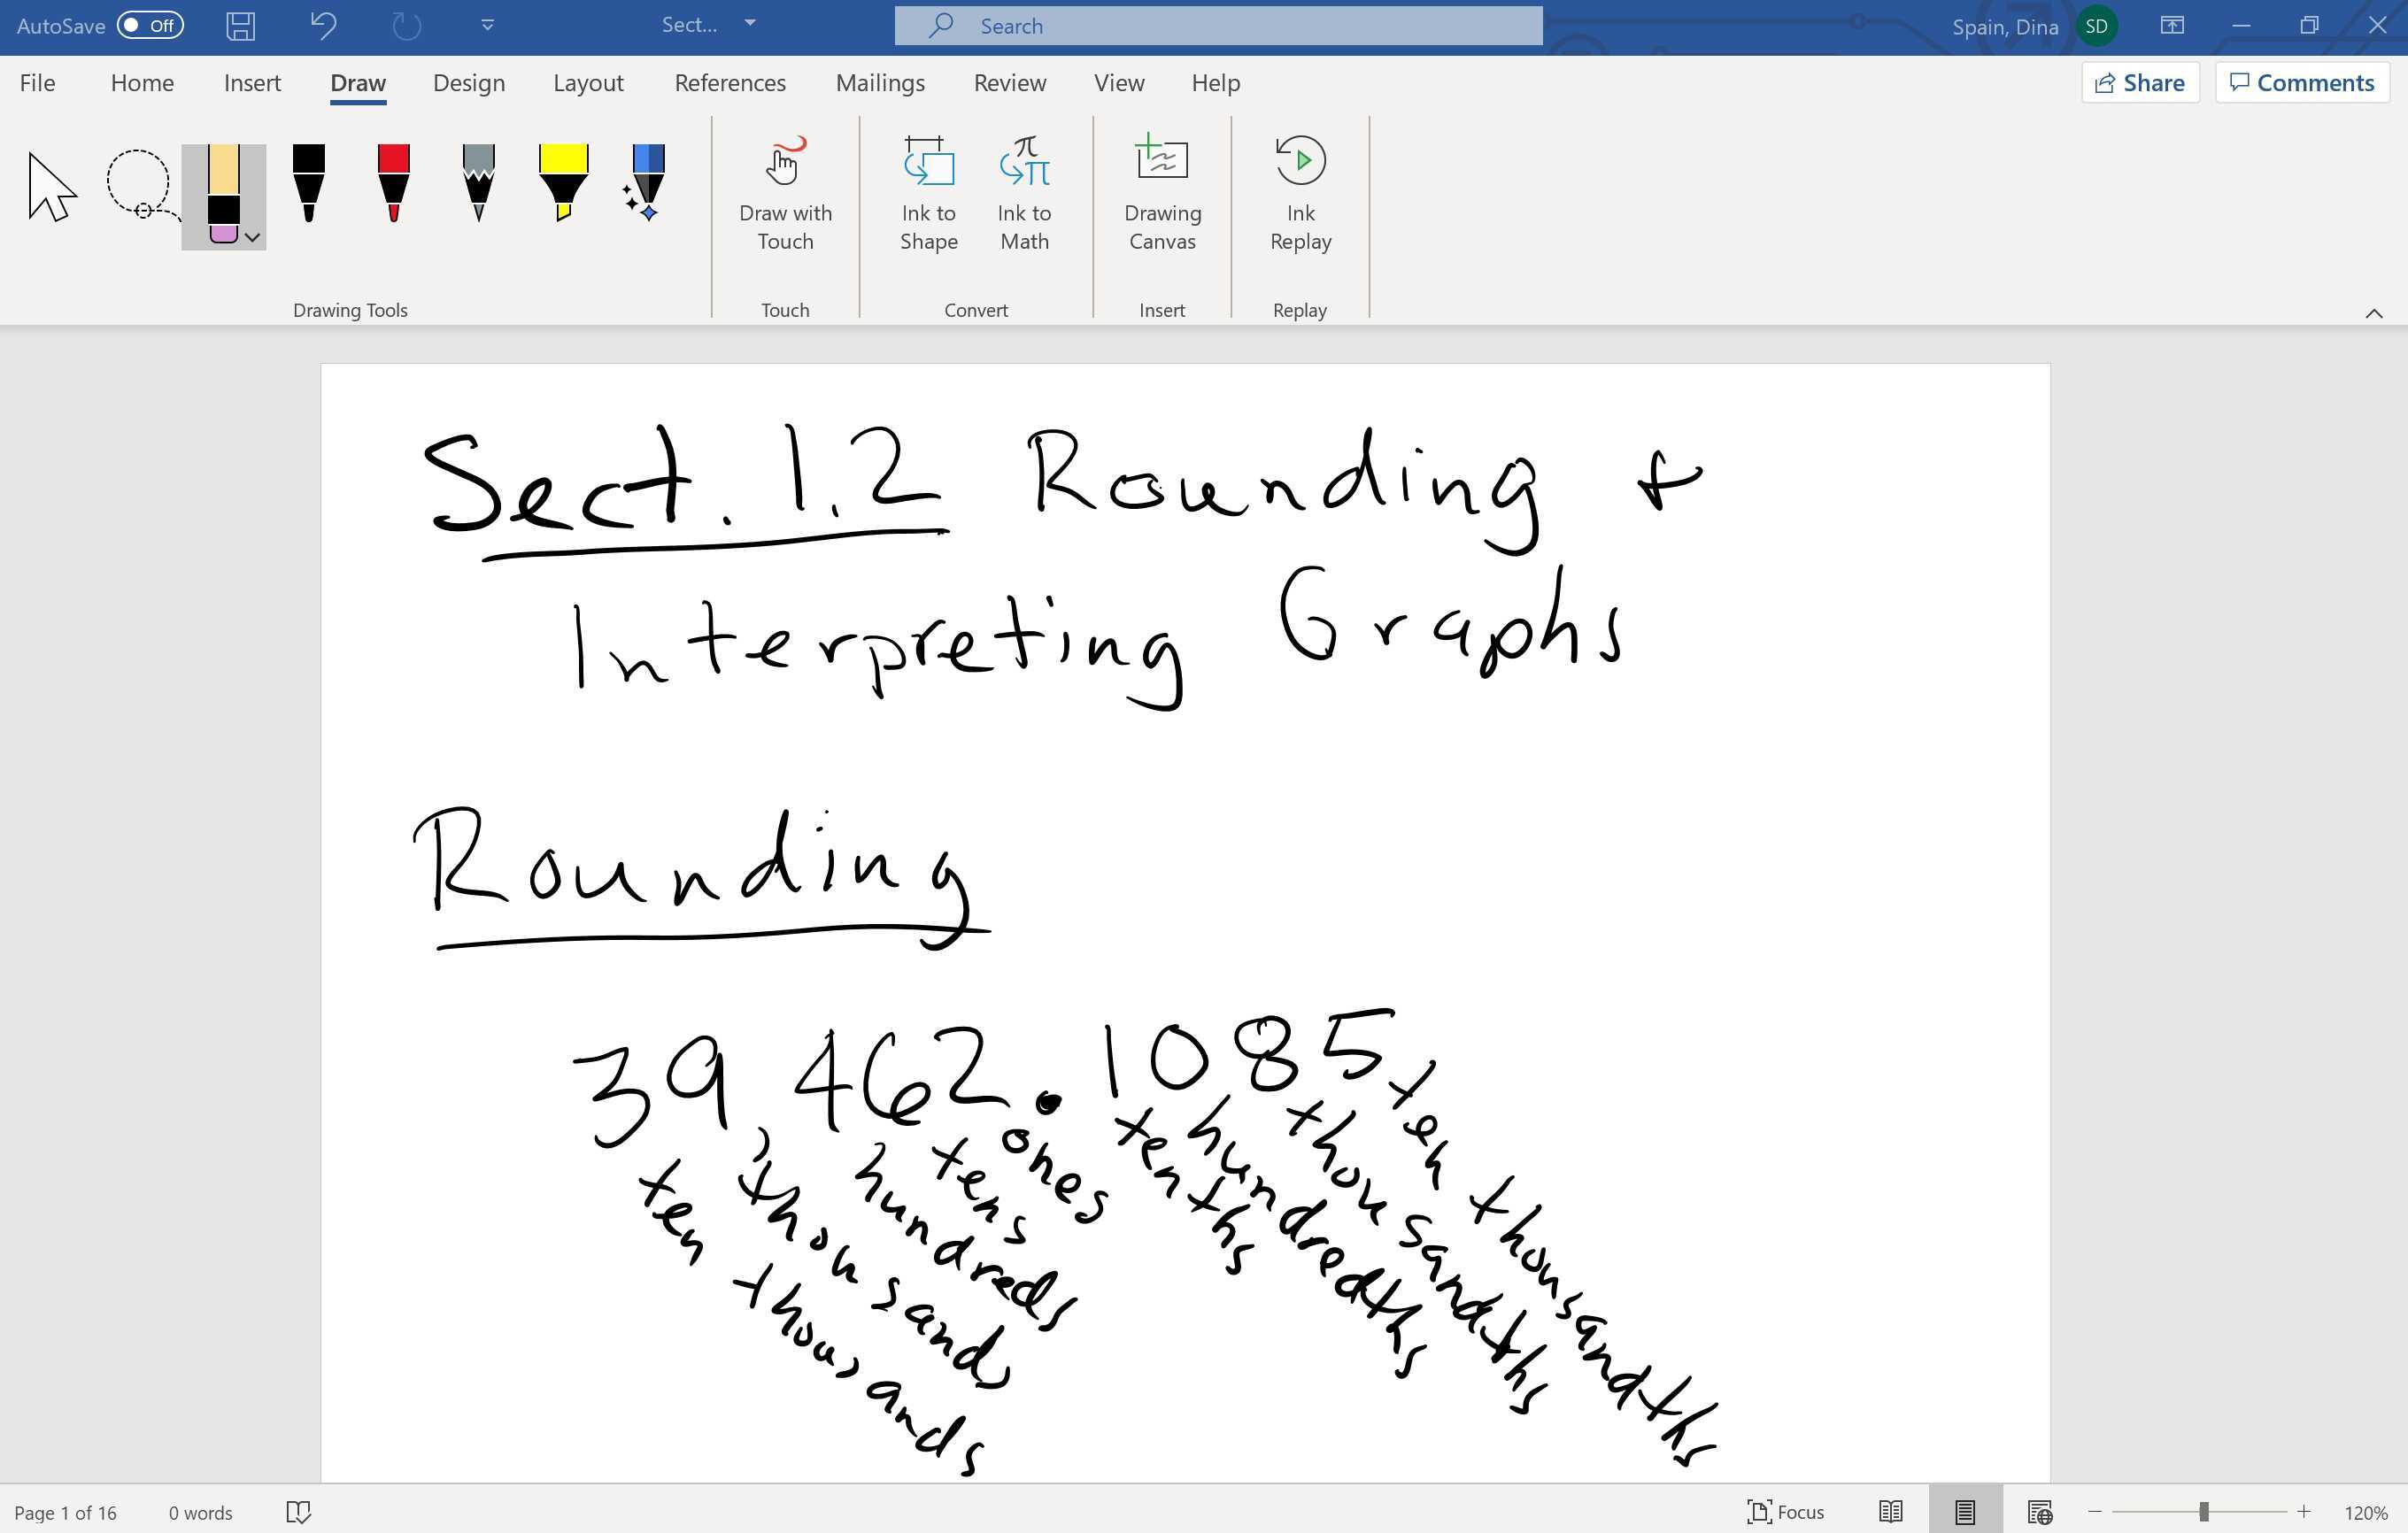Open the Mailings ribbon tab

(880, 83)
